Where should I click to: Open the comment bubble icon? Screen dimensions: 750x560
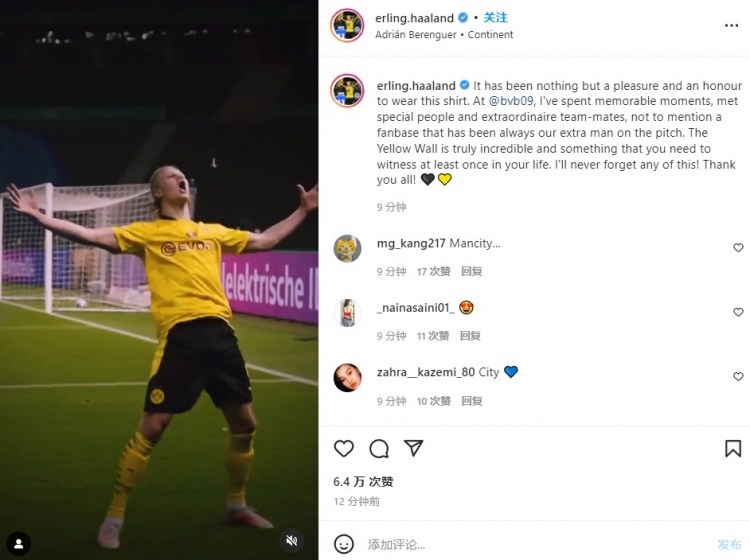point(379,449)
